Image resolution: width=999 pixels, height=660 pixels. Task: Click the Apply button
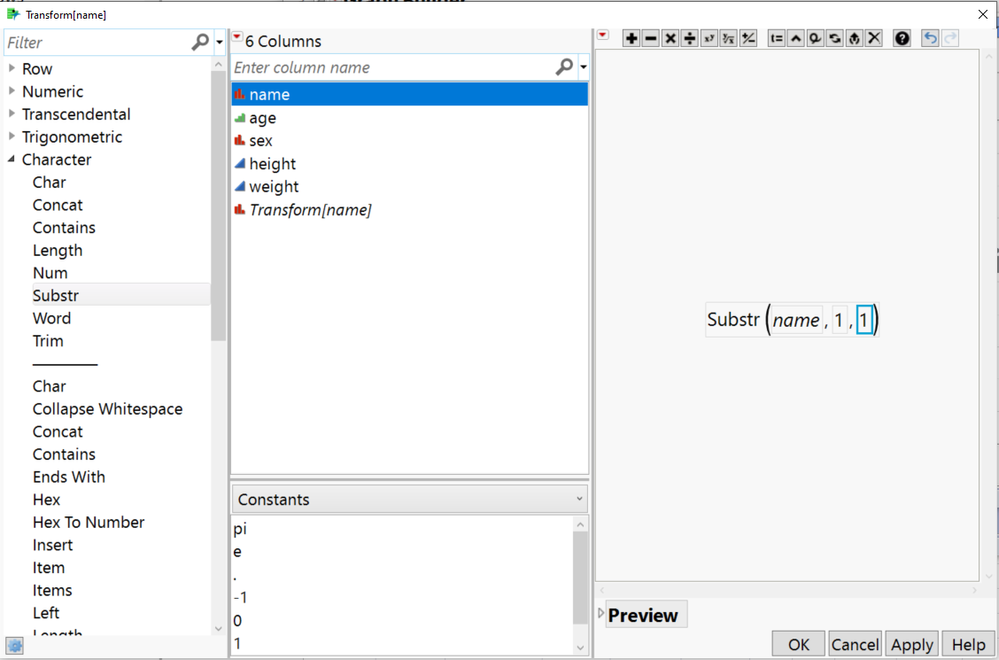click(912, 644)
